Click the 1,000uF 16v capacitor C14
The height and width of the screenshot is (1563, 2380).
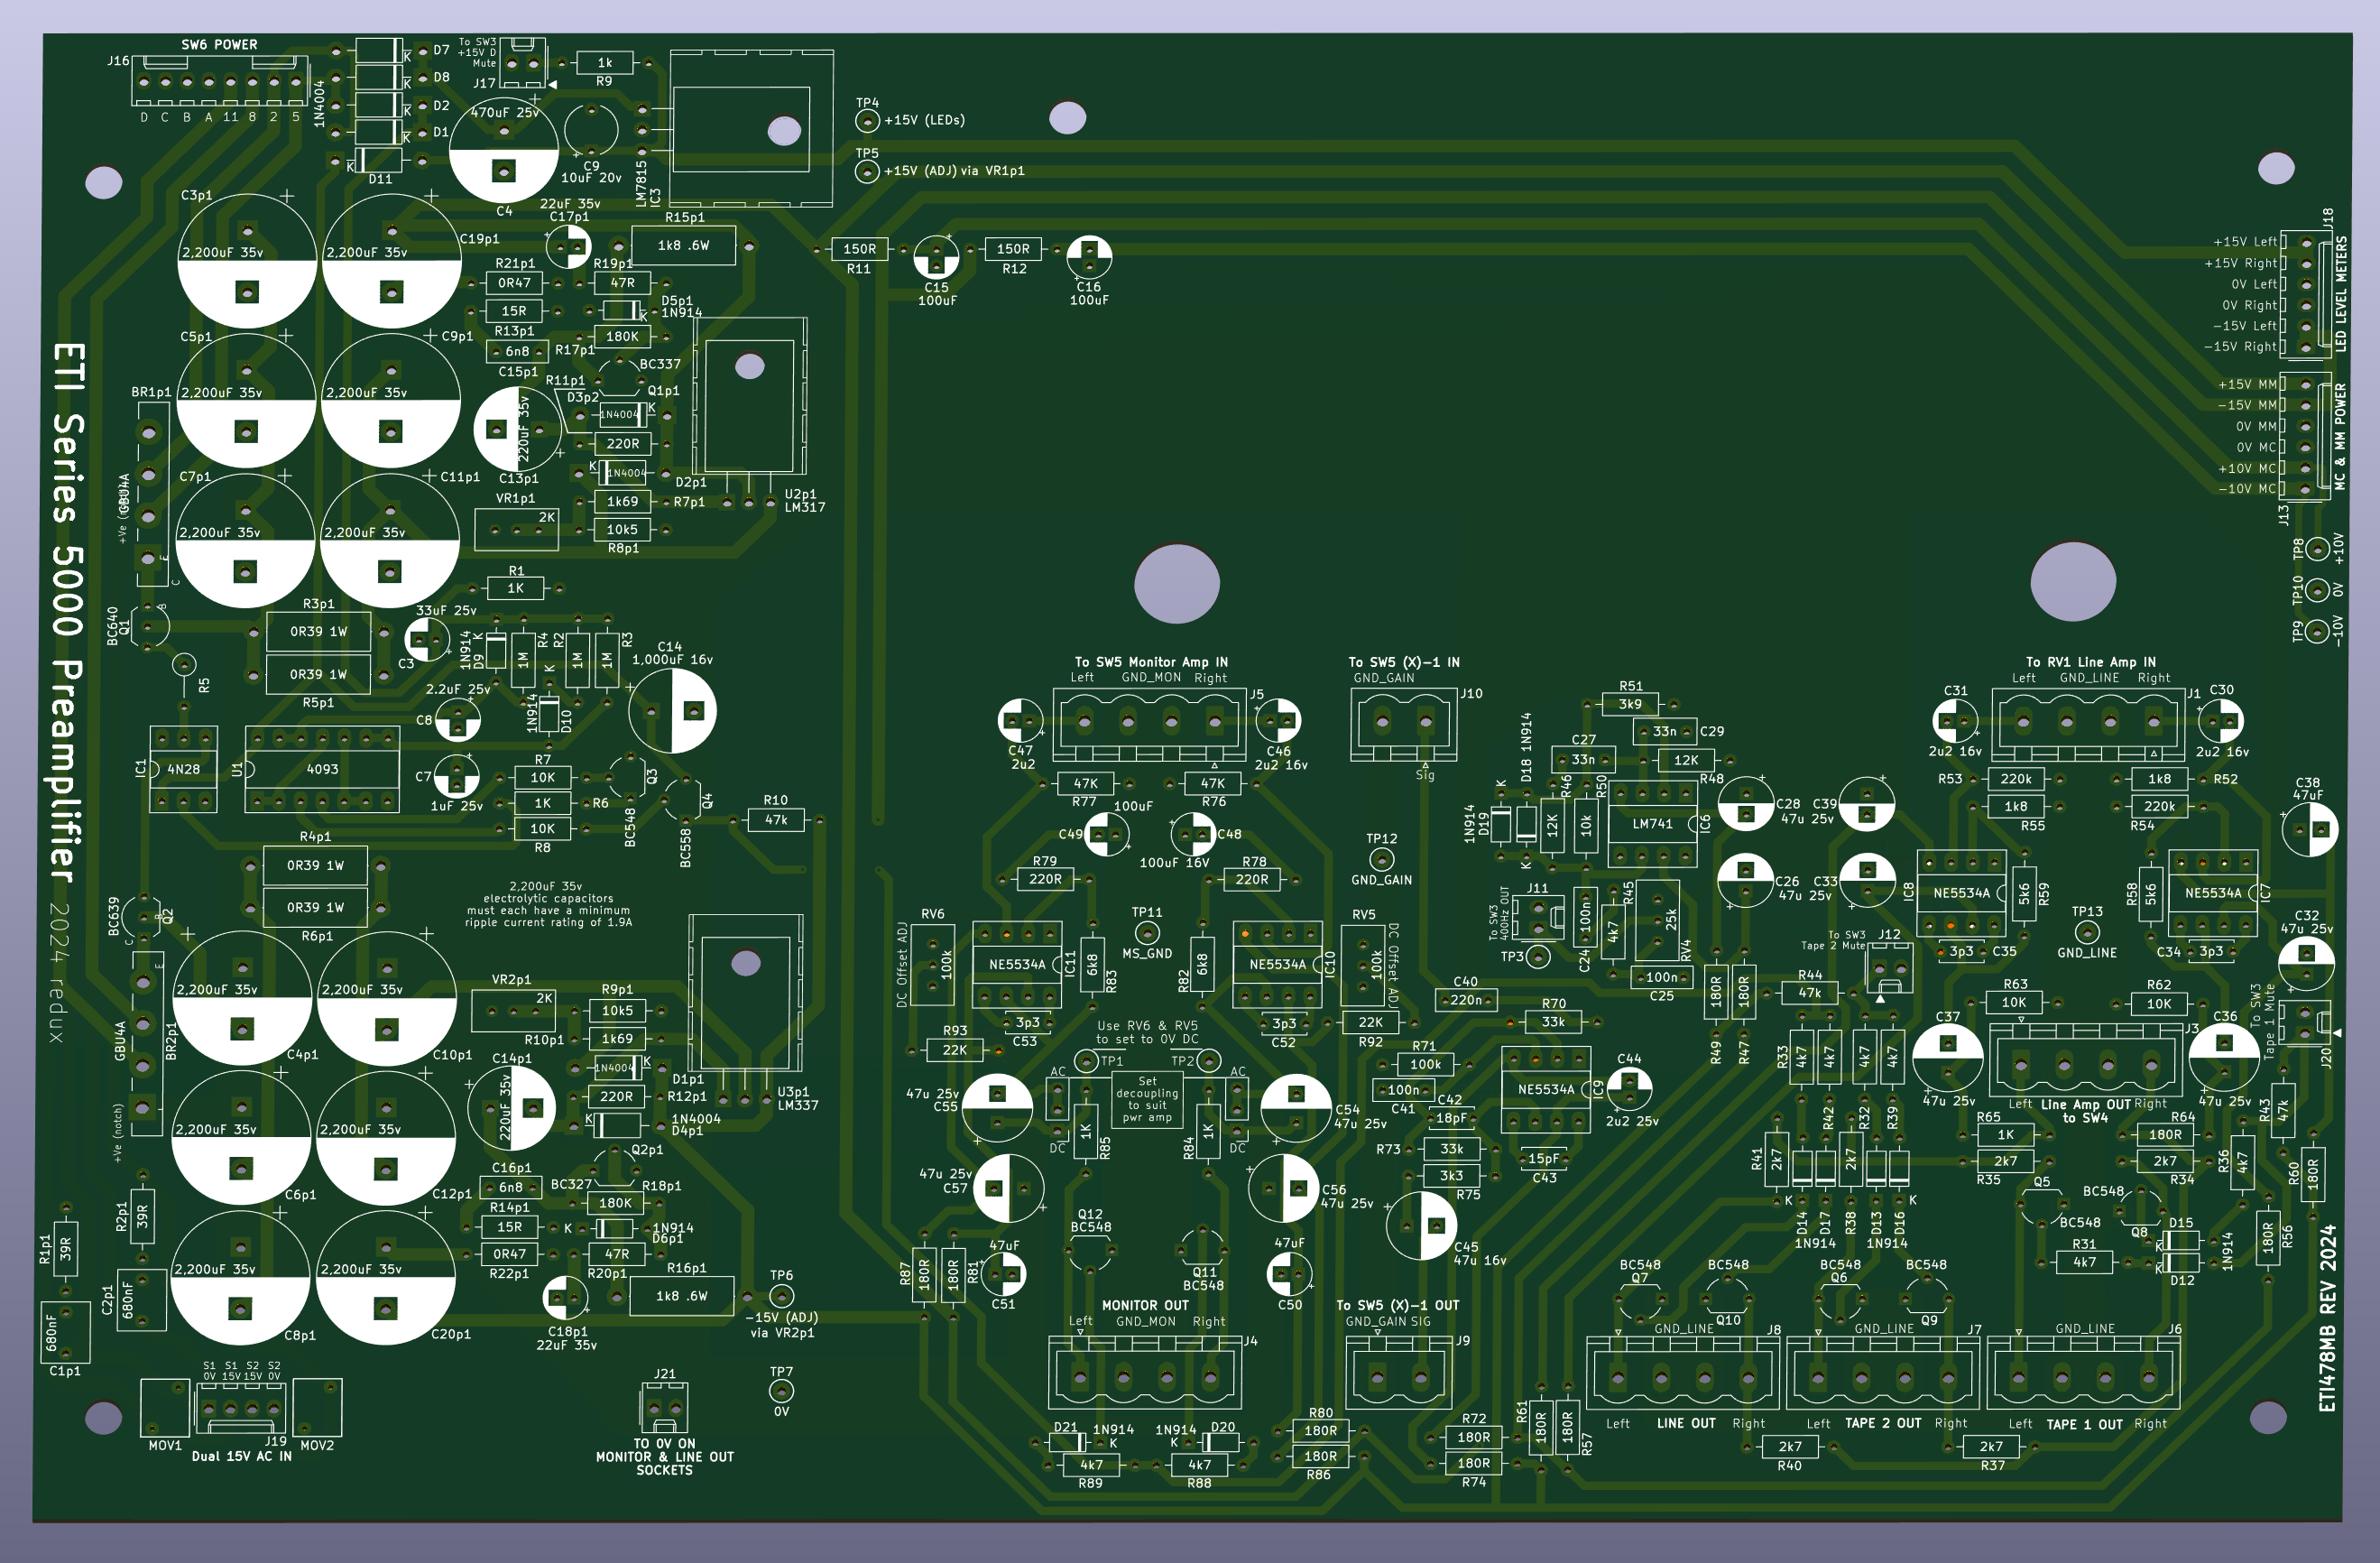(672, 711)
